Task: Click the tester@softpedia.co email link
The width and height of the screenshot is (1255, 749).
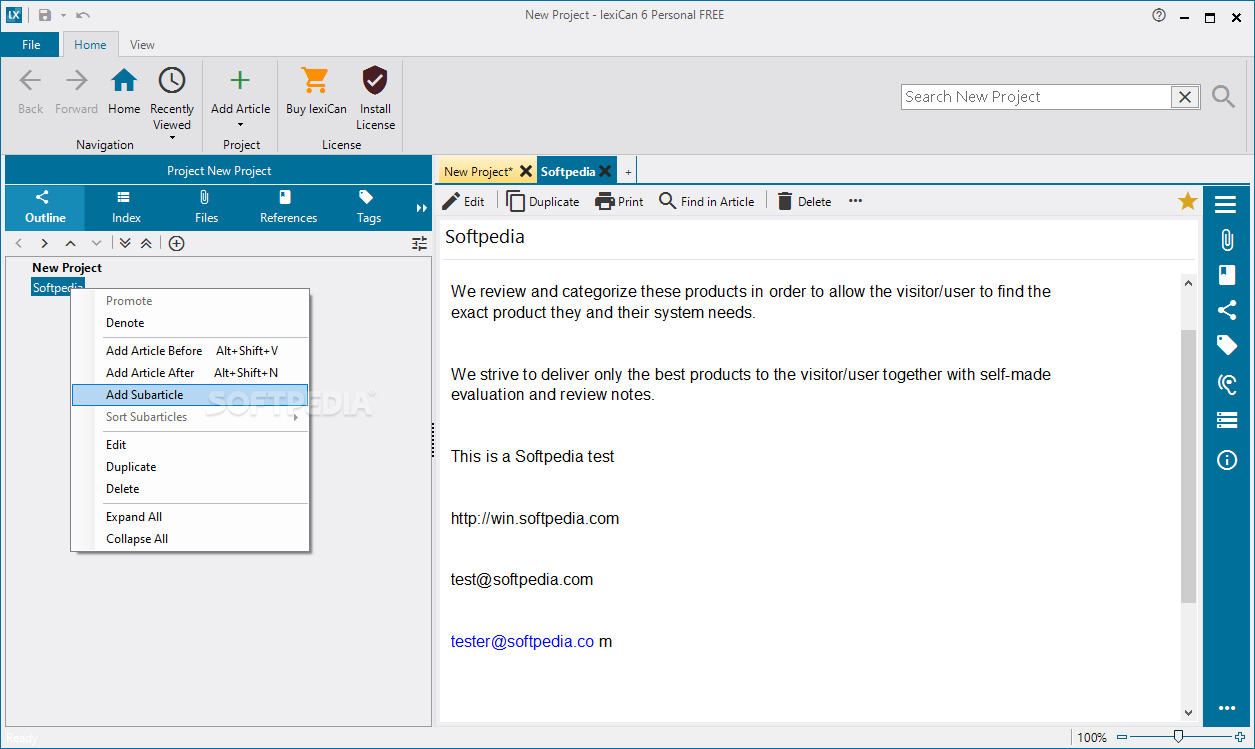Action: click(522, 641)
